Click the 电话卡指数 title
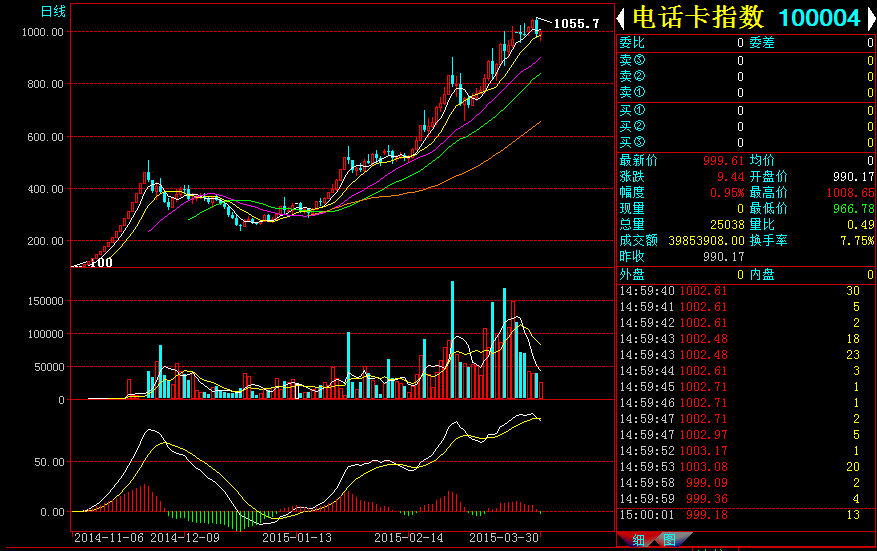Screen dimensions: 877x551 pos(698,18)
